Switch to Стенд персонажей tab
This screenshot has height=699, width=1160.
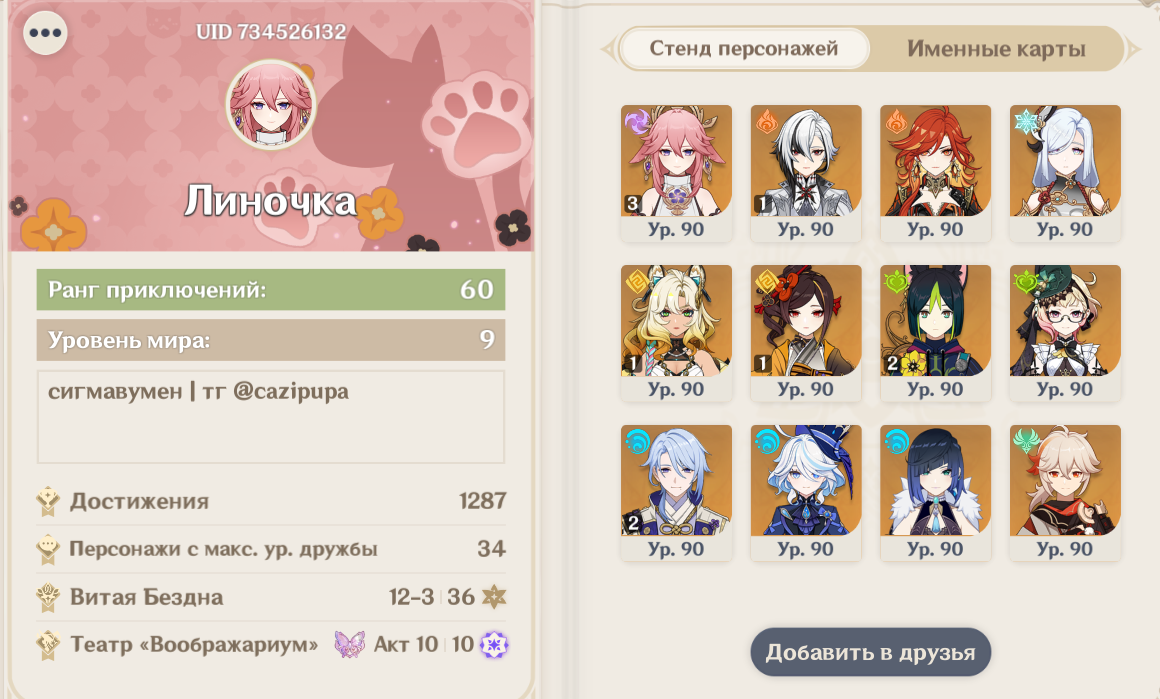pos(743,49)
